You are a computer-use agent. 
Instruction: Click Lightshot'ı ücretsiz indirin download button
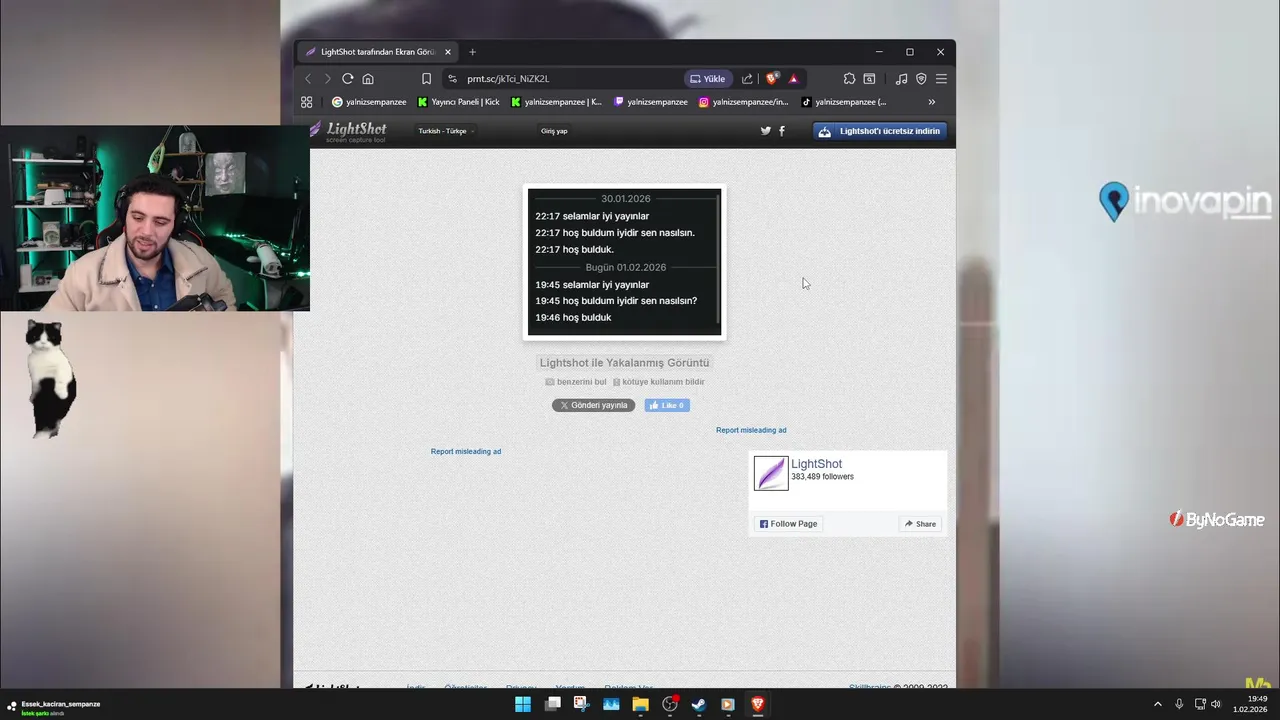880,131
